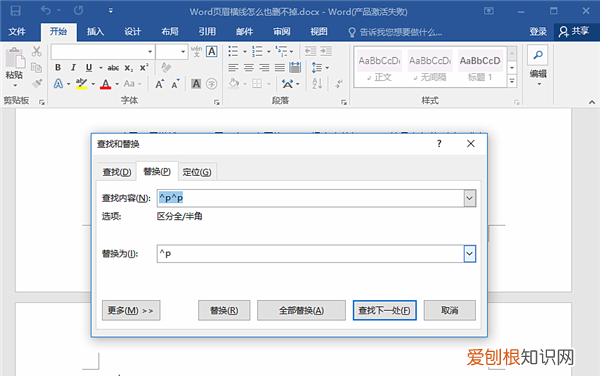Center align text

click(x=249, y=68)
